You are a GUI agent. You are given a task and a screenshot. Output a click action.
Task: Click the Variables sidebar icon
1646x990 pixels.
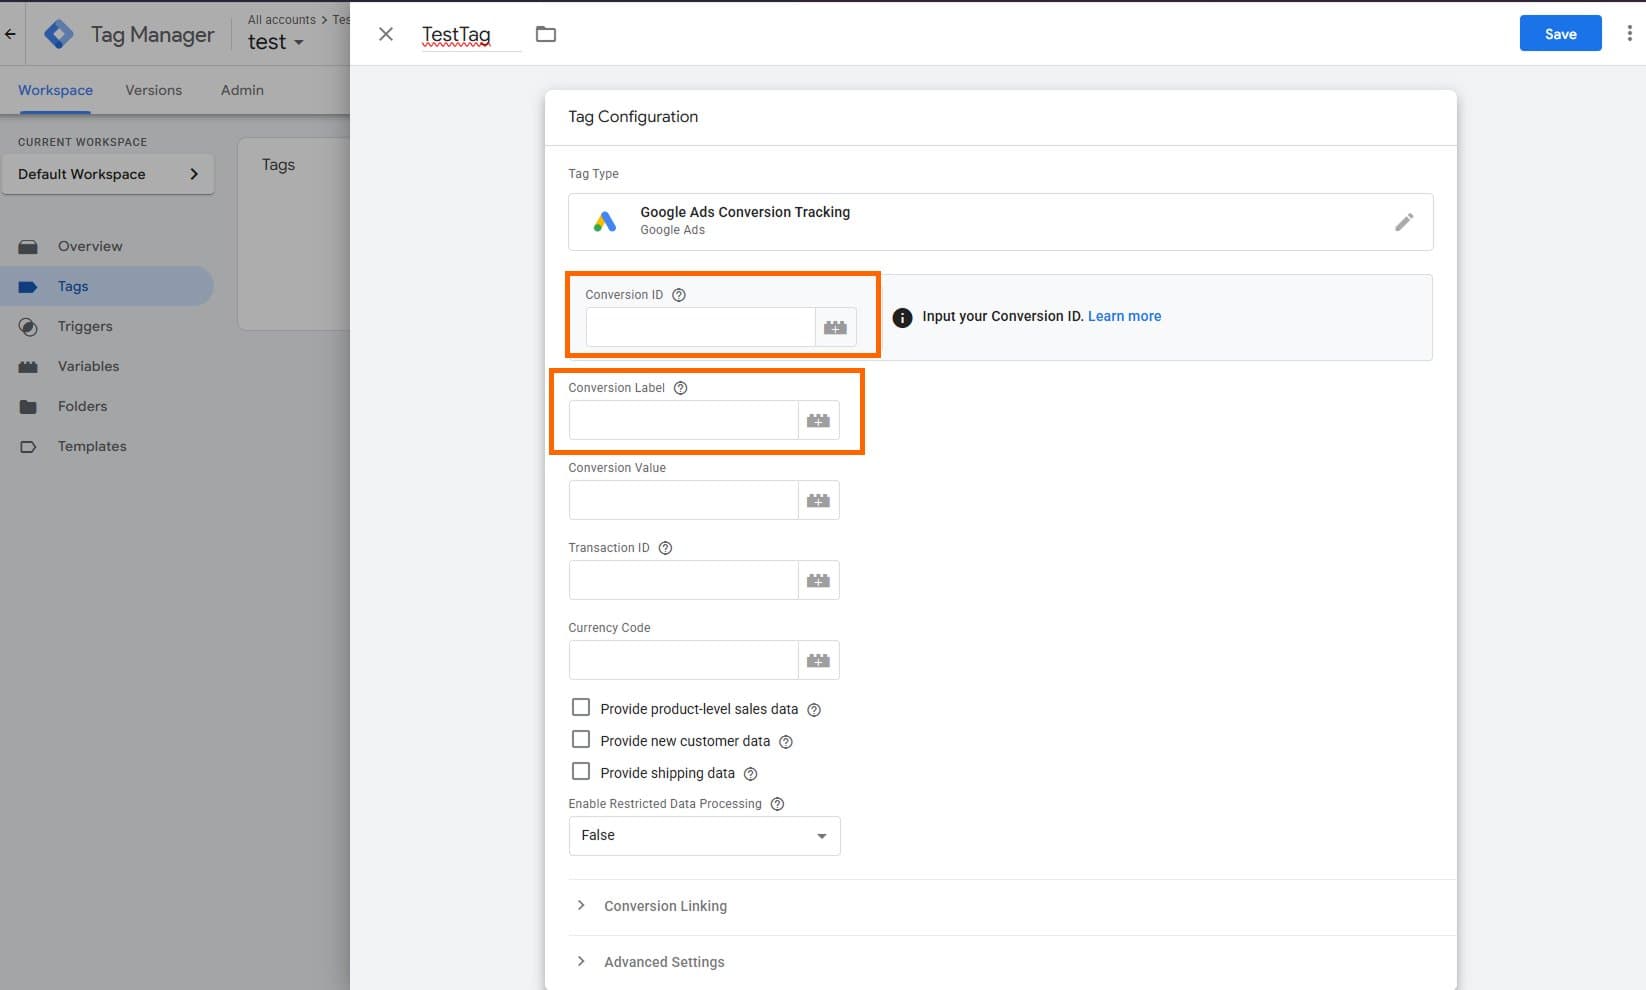[28, 366]
